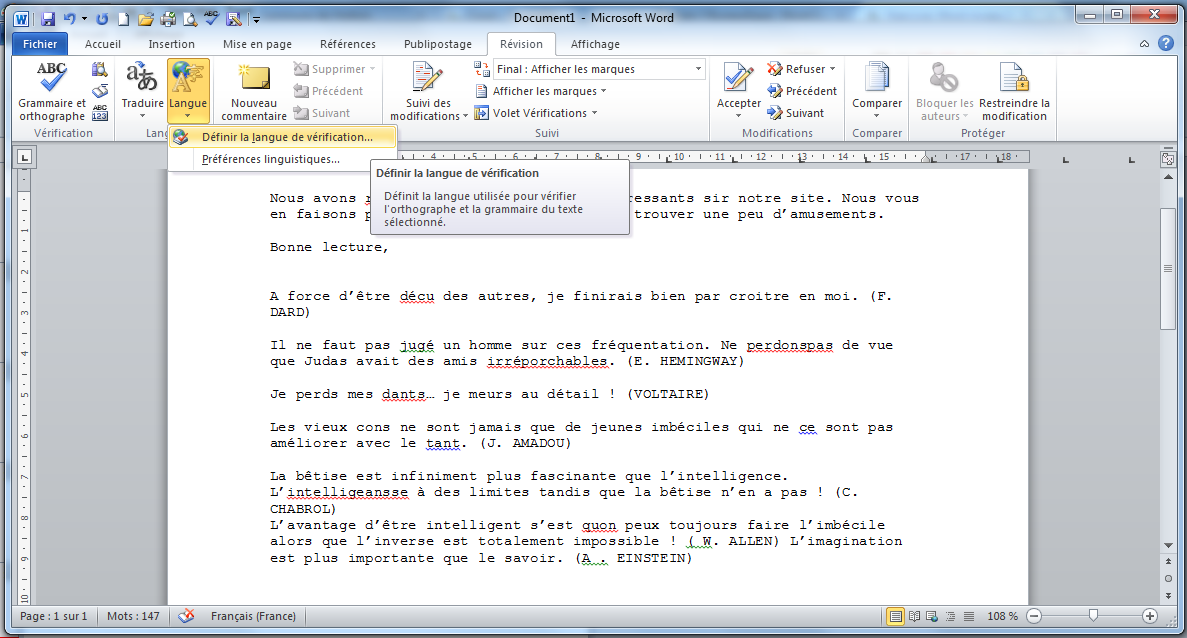Redo the previous action
Screen dimensions: 1187x638
pos(102,18)
